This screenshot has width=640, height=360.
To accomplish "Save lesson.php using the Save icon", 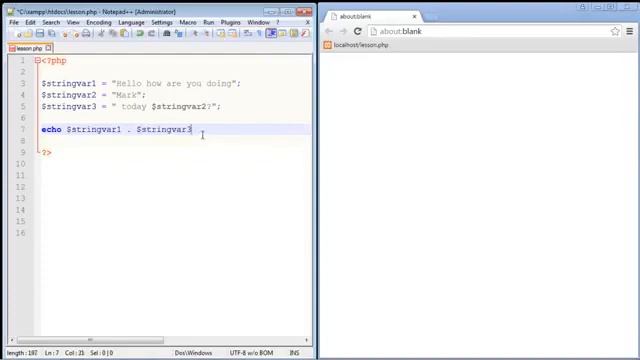I will click(40, 34).
